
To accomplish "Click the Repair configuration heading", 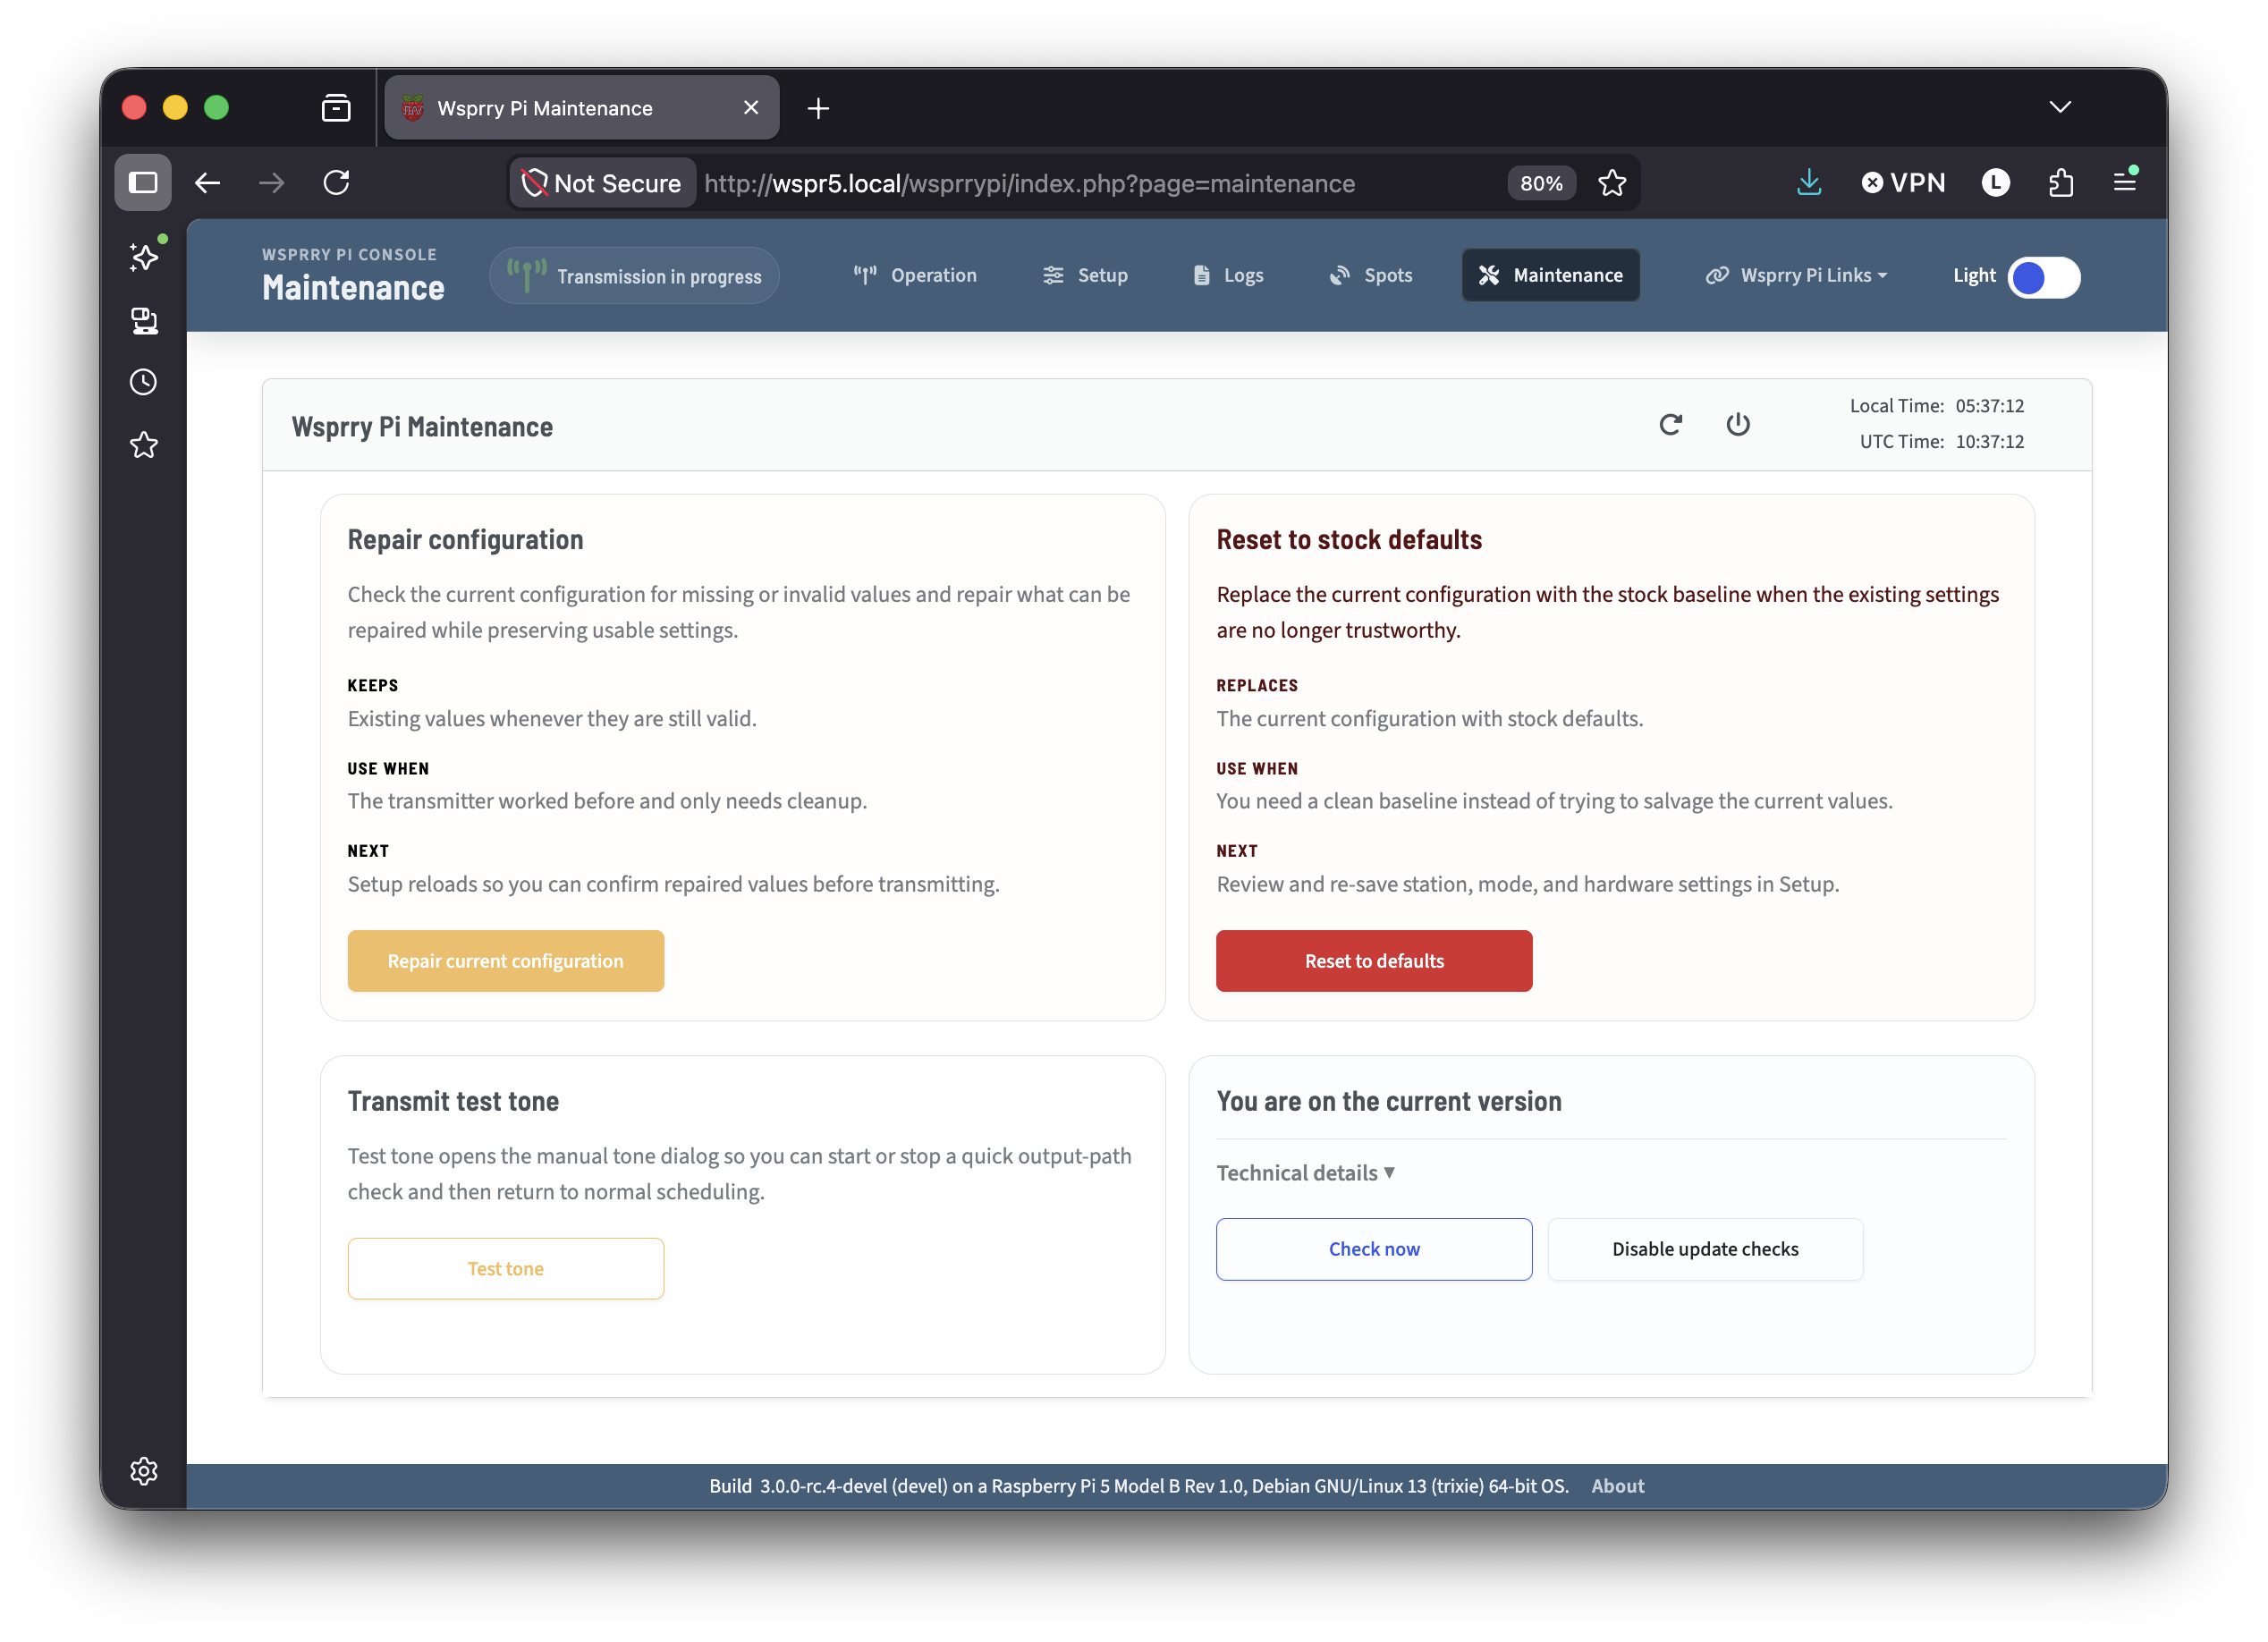I will pos(465,540).
